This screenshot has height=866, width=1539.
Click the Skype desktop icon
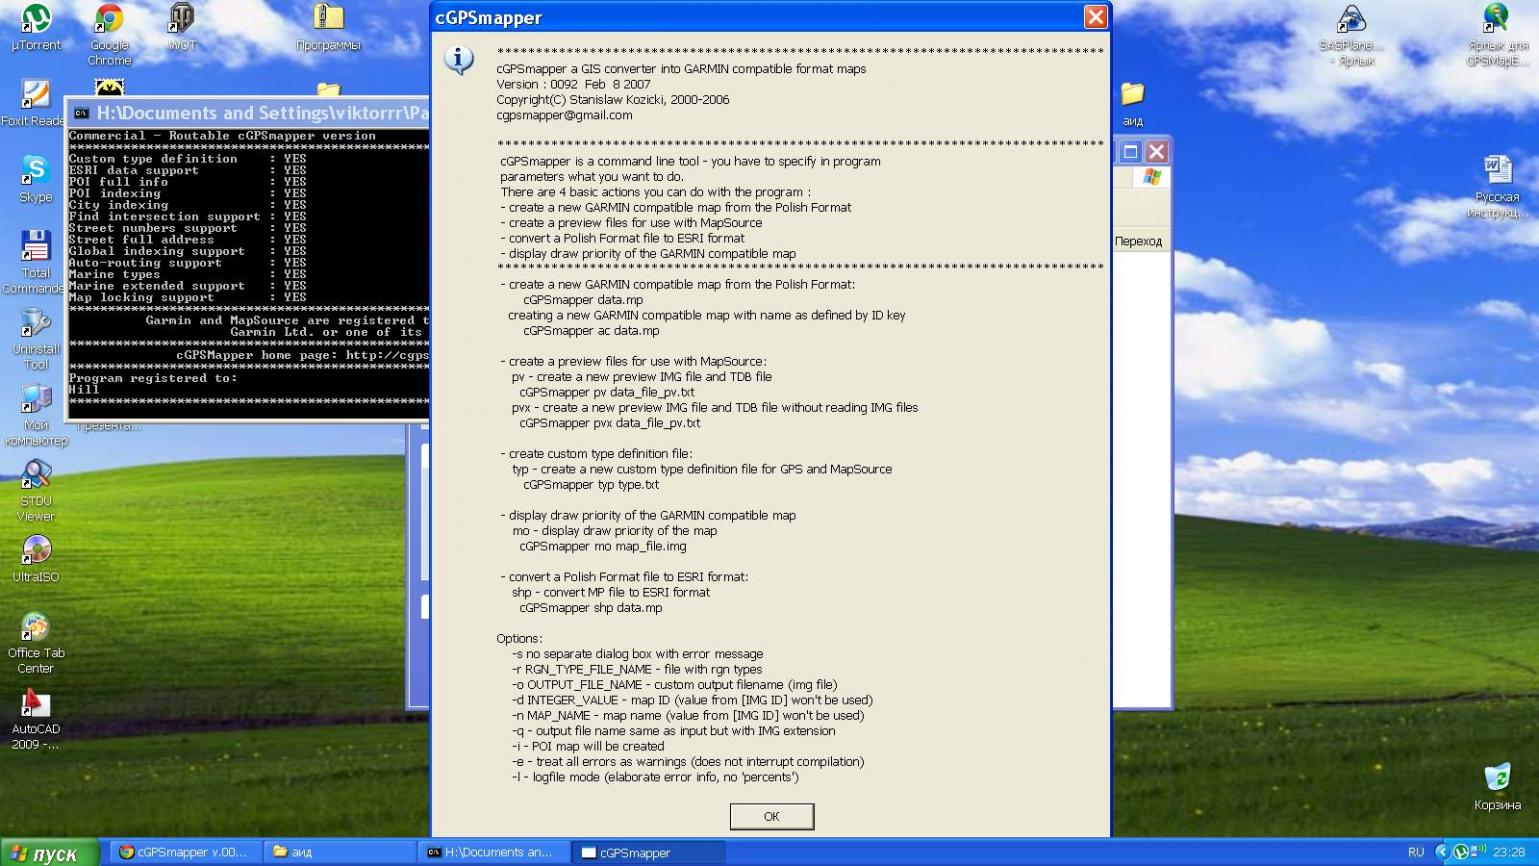tap(36, 171)
